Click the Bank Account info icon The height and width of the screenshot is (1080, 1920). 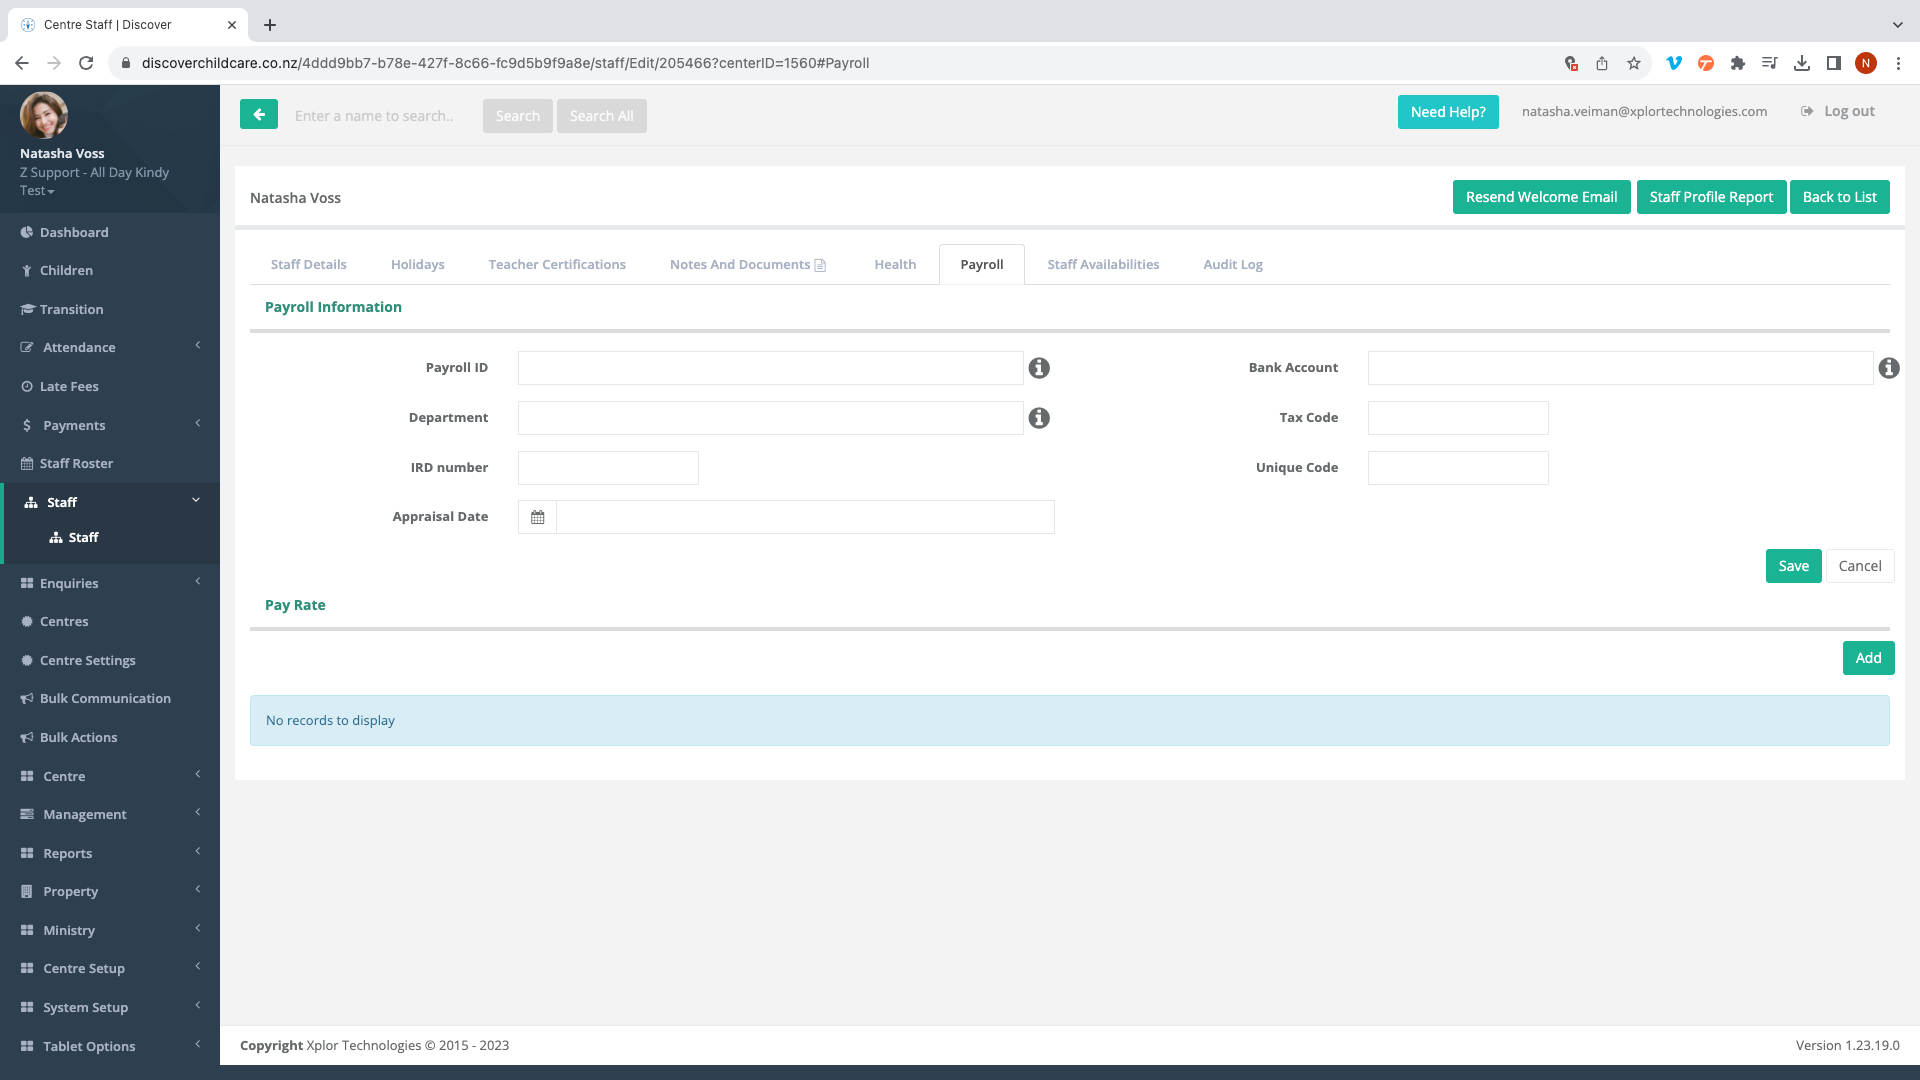(1888, 368)
